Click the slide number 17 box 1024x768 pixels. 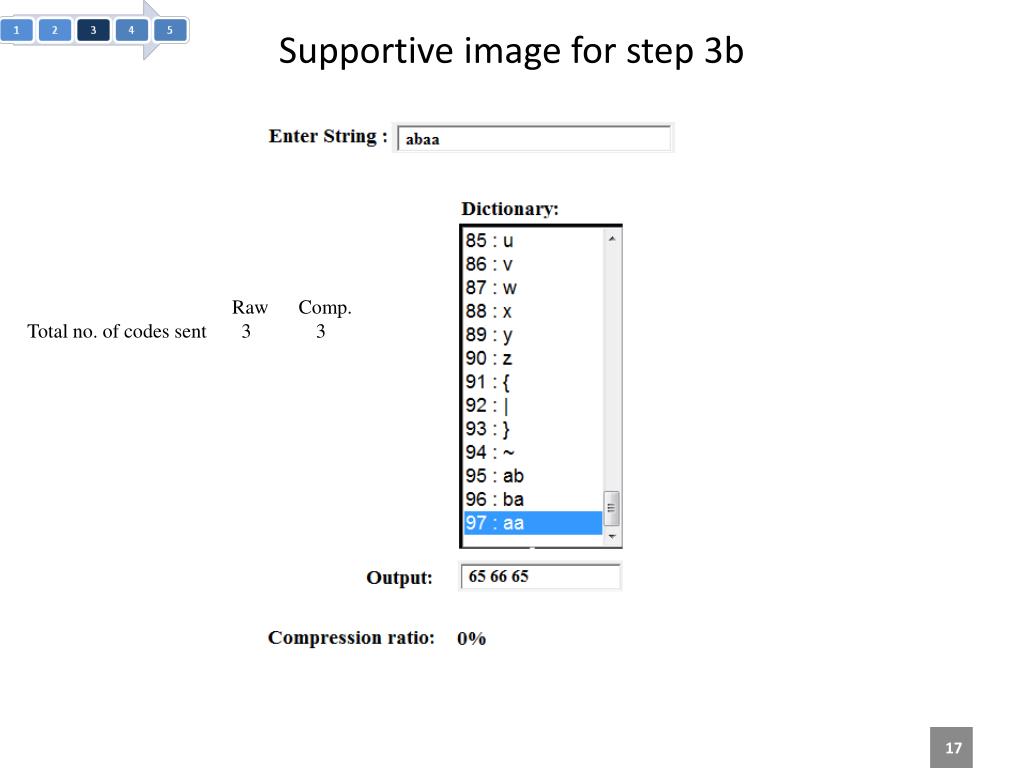[952, 747]
